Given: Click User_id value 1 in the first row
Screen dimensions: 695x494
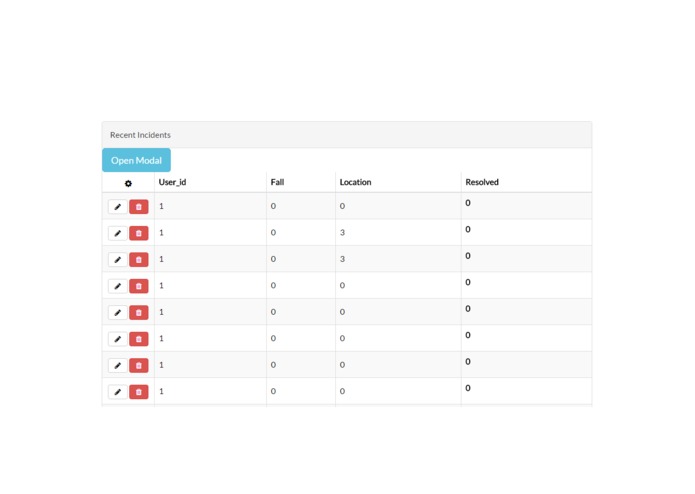Looking at the screenshot, I should (x=161, y=206).
